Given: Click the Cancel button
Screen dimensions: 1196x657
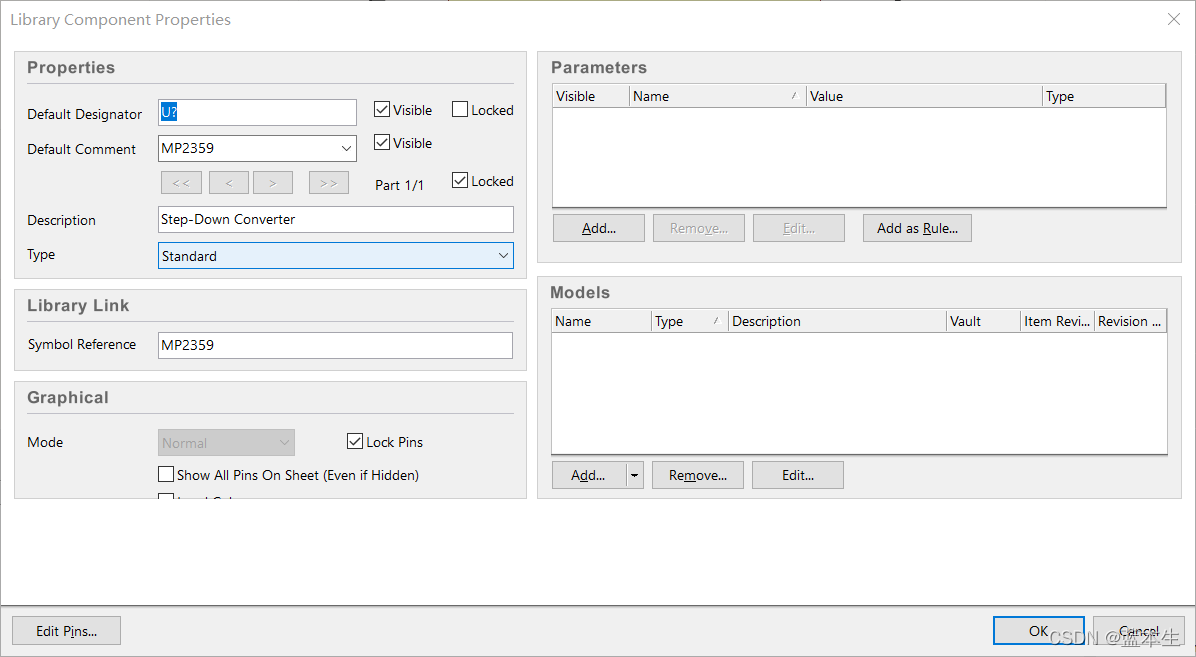Looking at the screenshot, I should pos(1139,631).
